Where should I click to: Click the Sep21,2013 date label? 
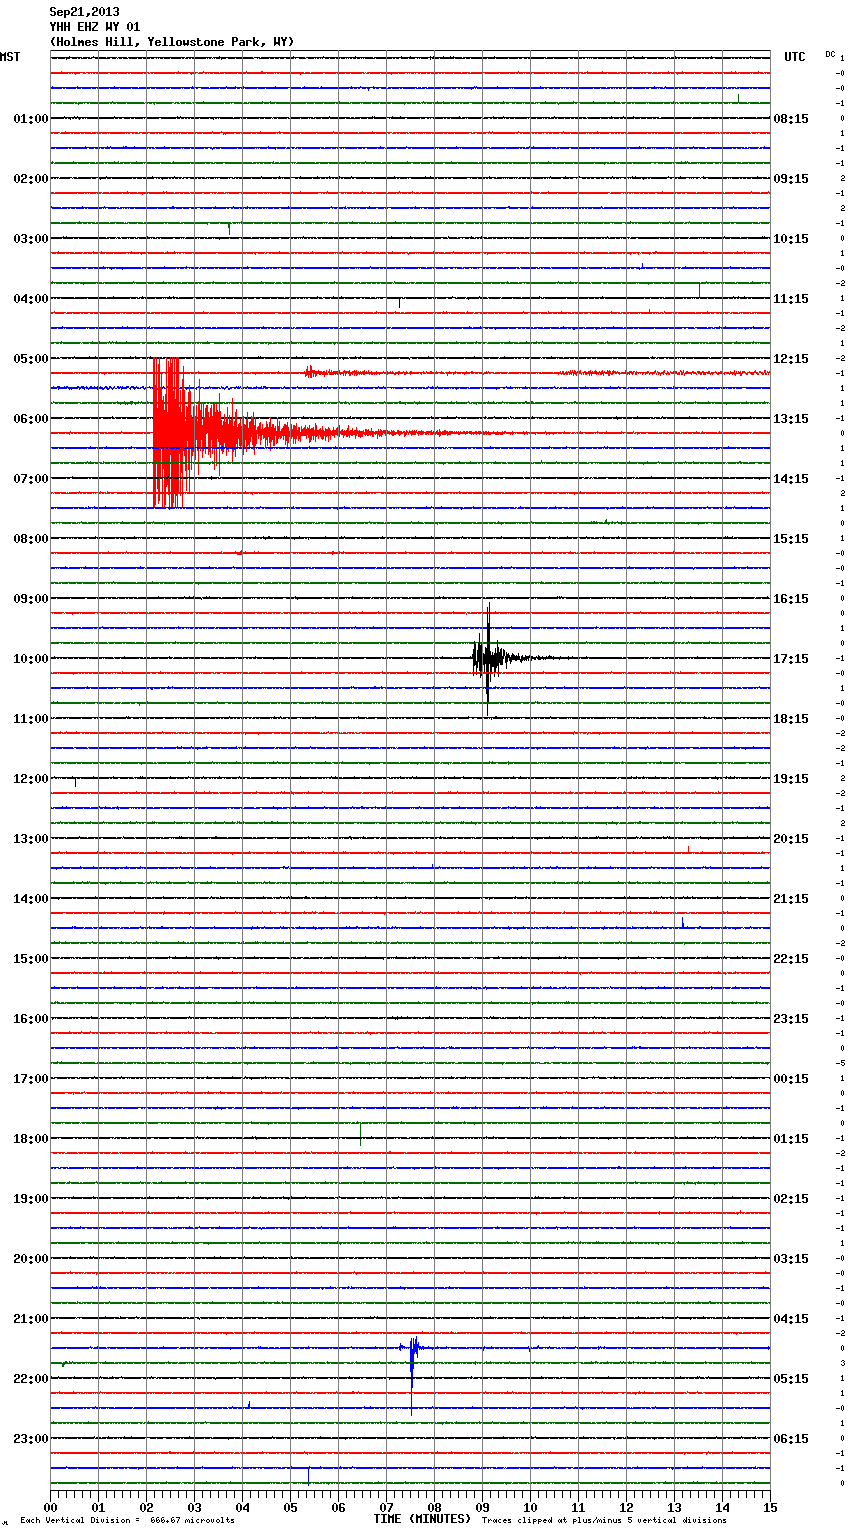pyautogui.click(x=84, y=12)
